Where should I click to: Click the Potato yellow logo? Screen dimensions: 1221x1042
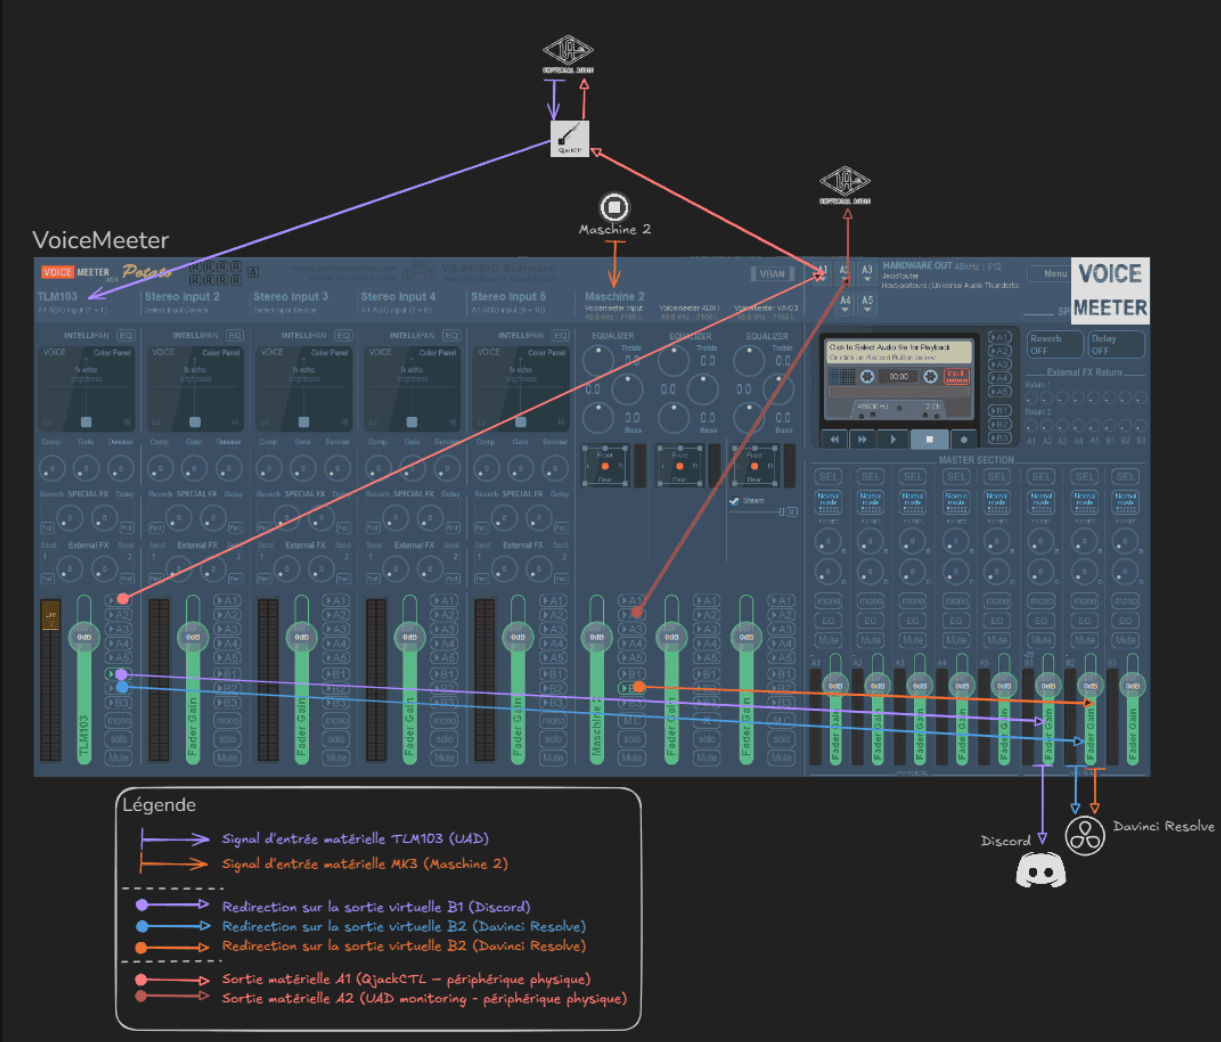tap(147, 272)
